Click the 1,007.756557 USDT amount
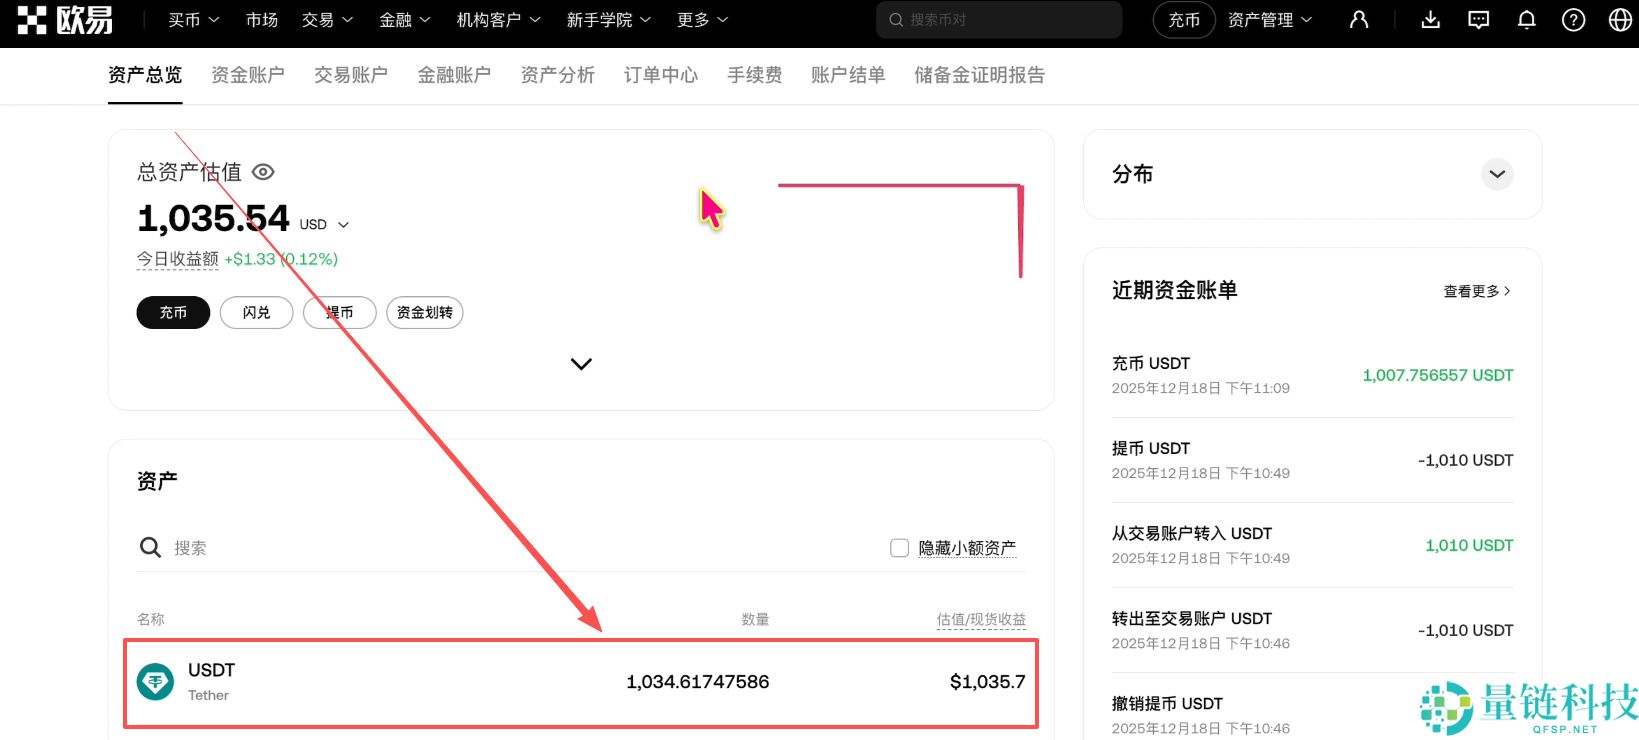1639x740 pixels. click(1438, 375)
